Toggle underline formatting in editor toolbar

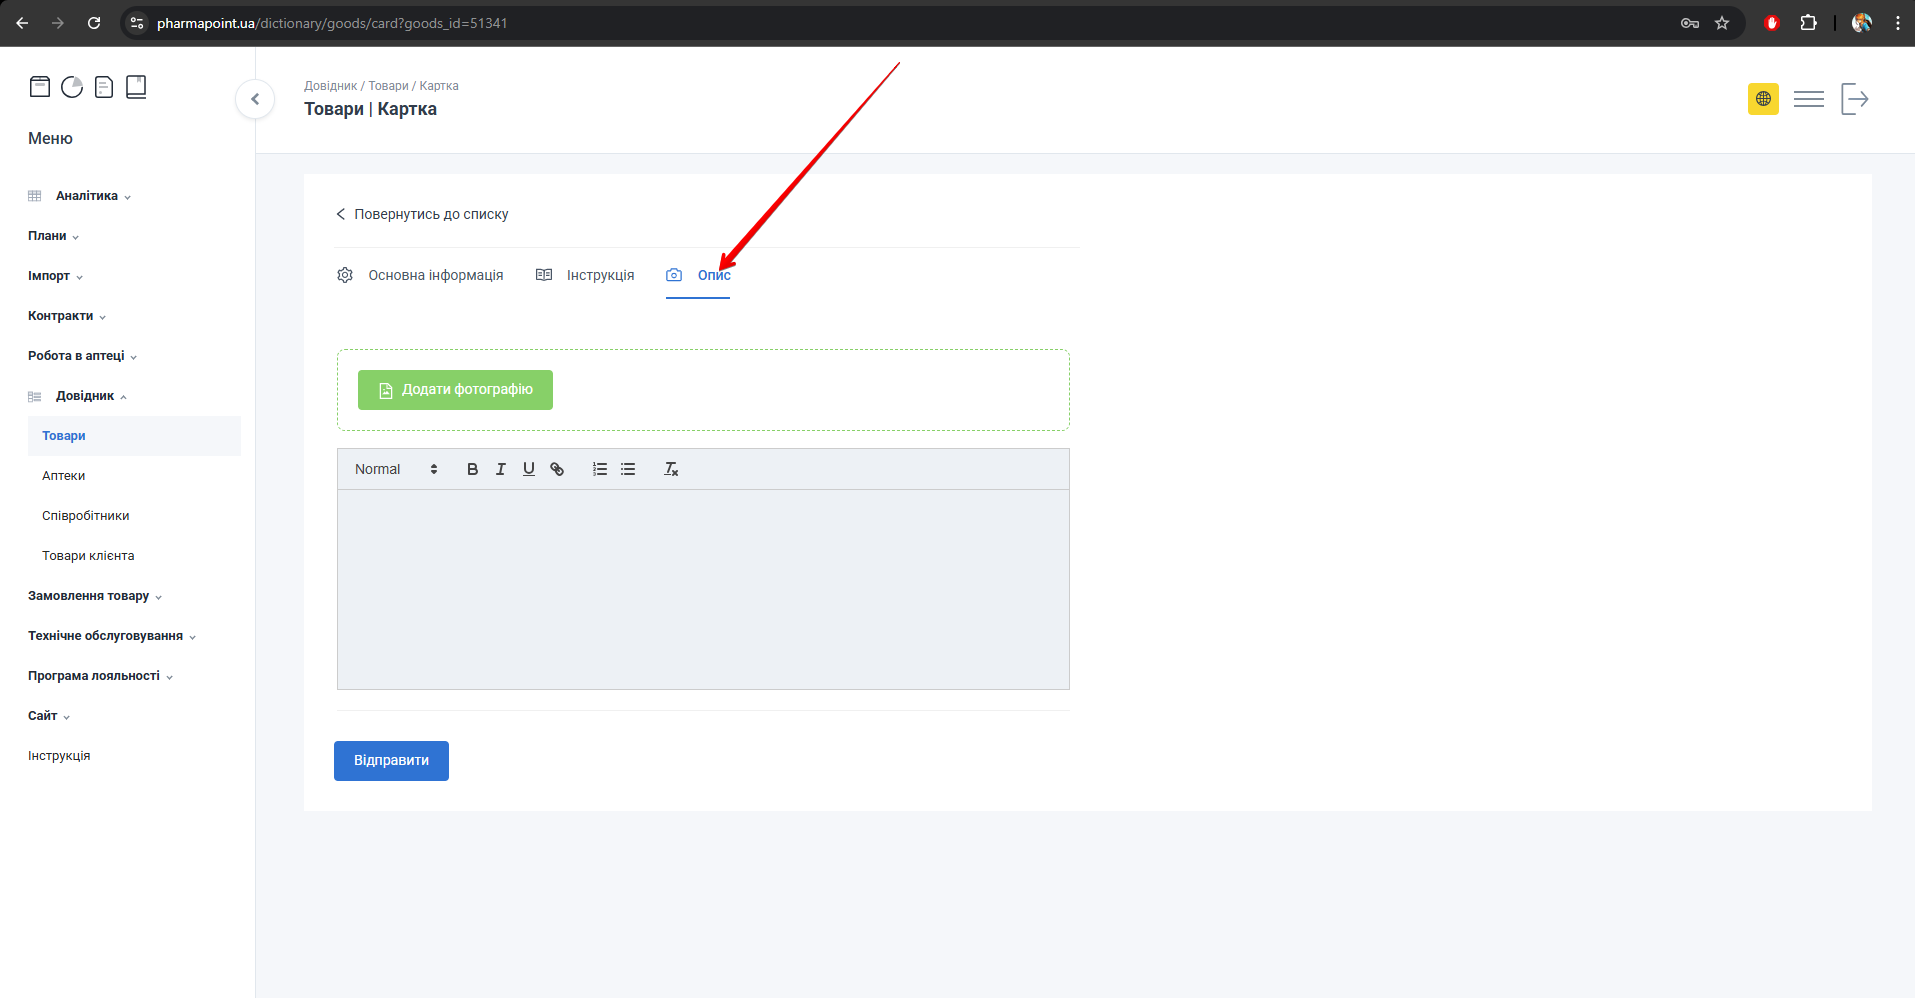529,469
